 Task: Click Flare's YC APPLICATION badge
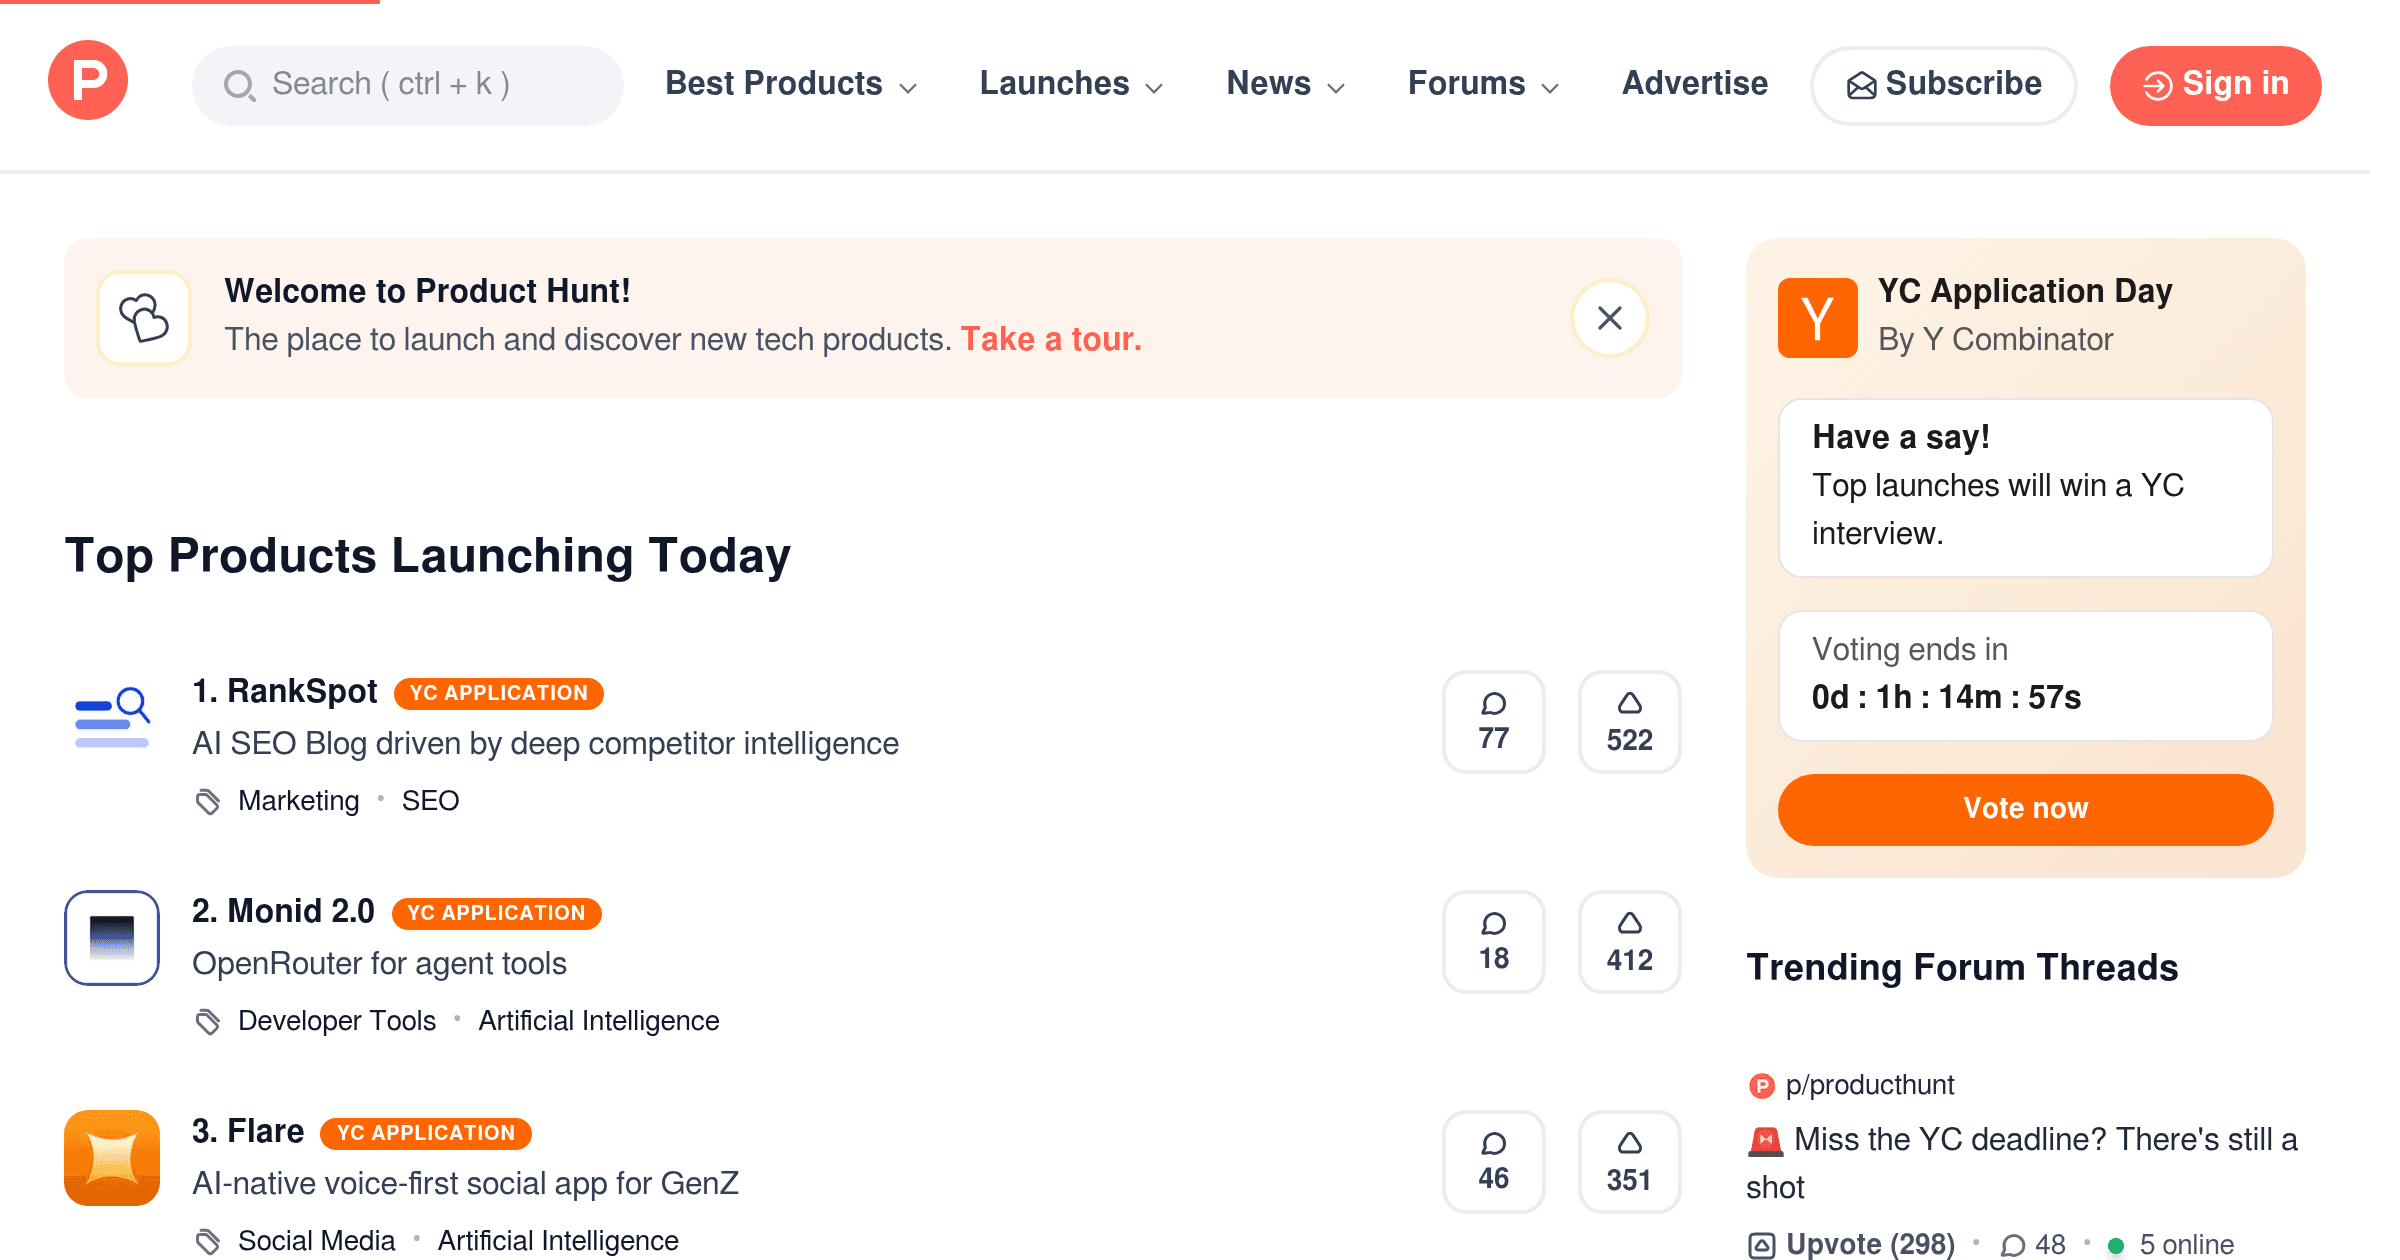[426, 1133]
